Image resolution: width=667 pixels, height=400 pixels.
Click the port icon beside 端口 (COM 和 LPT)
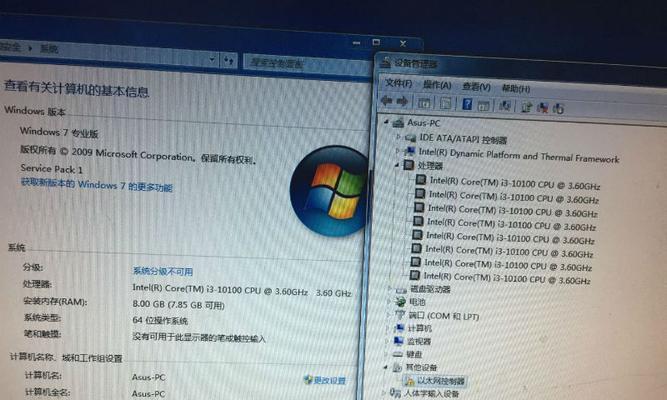coord(400,315)
